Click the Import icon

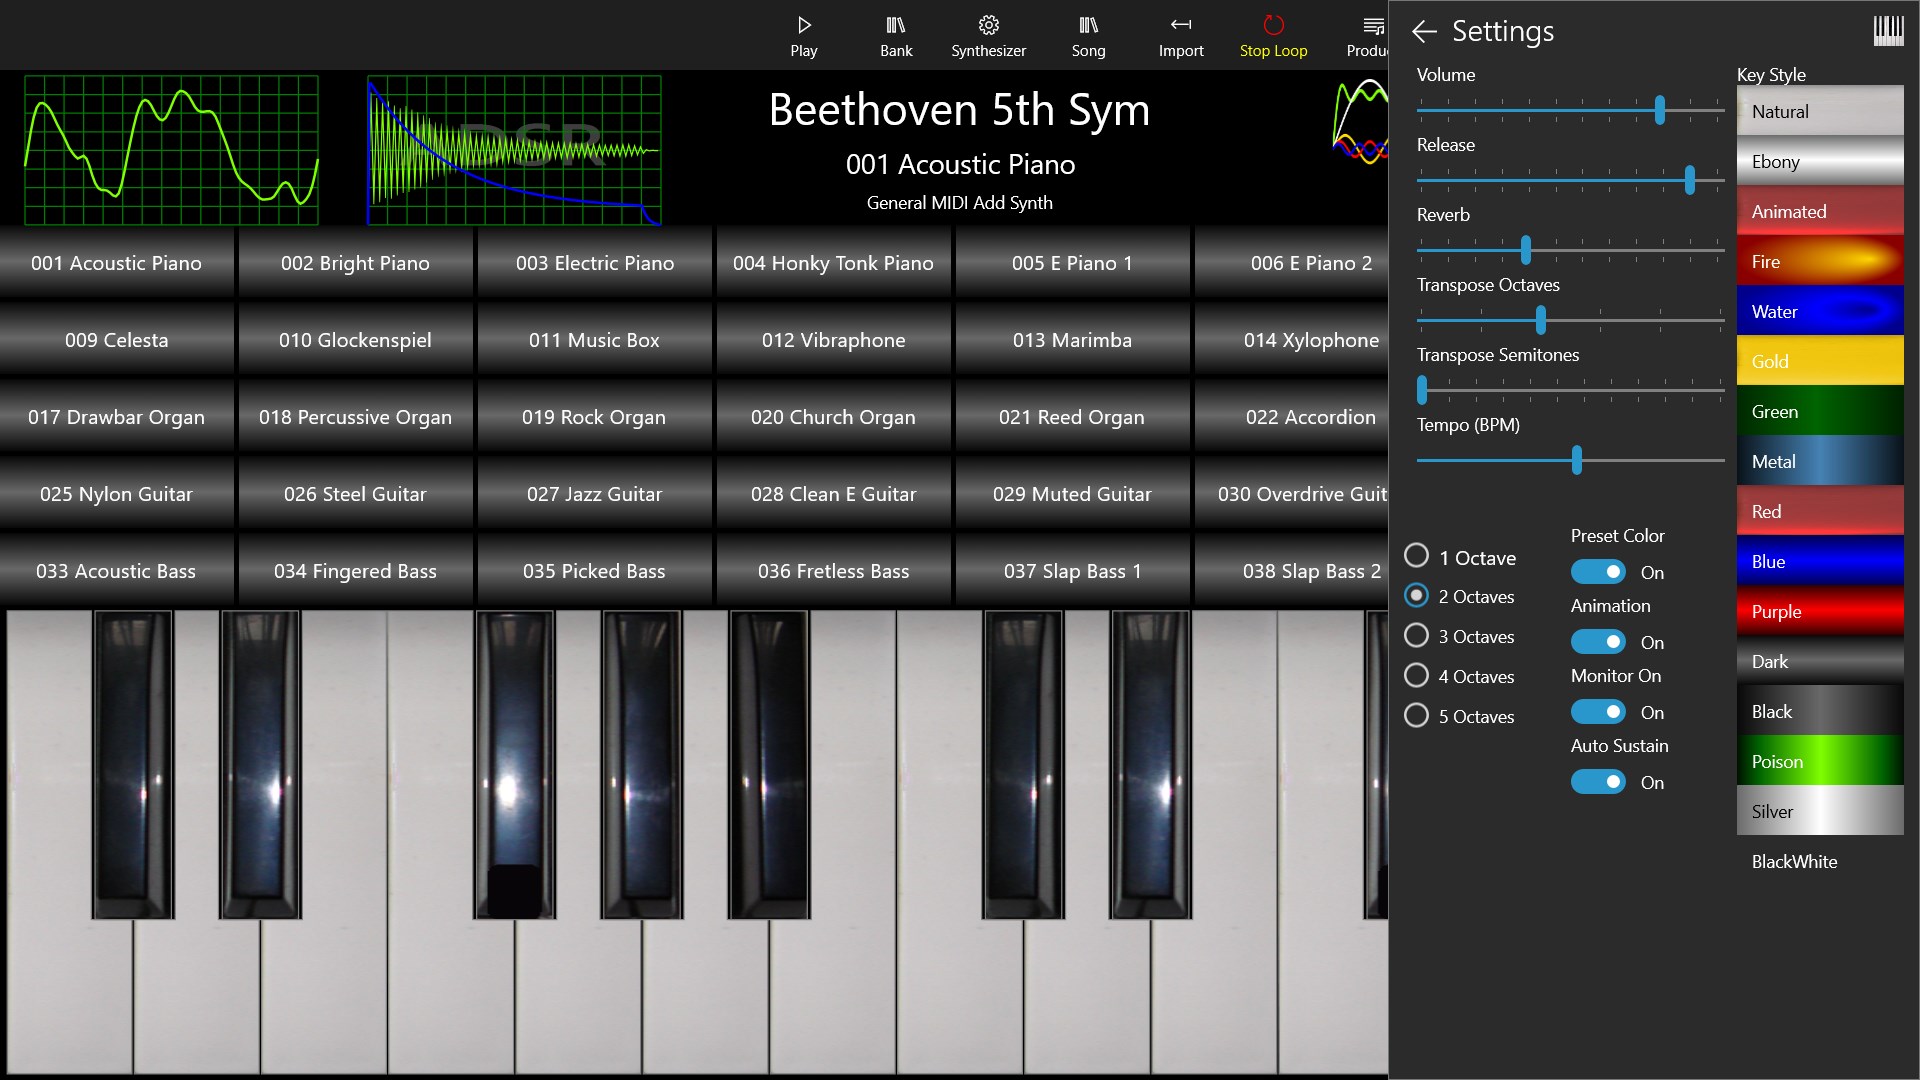pos(1181,25)
